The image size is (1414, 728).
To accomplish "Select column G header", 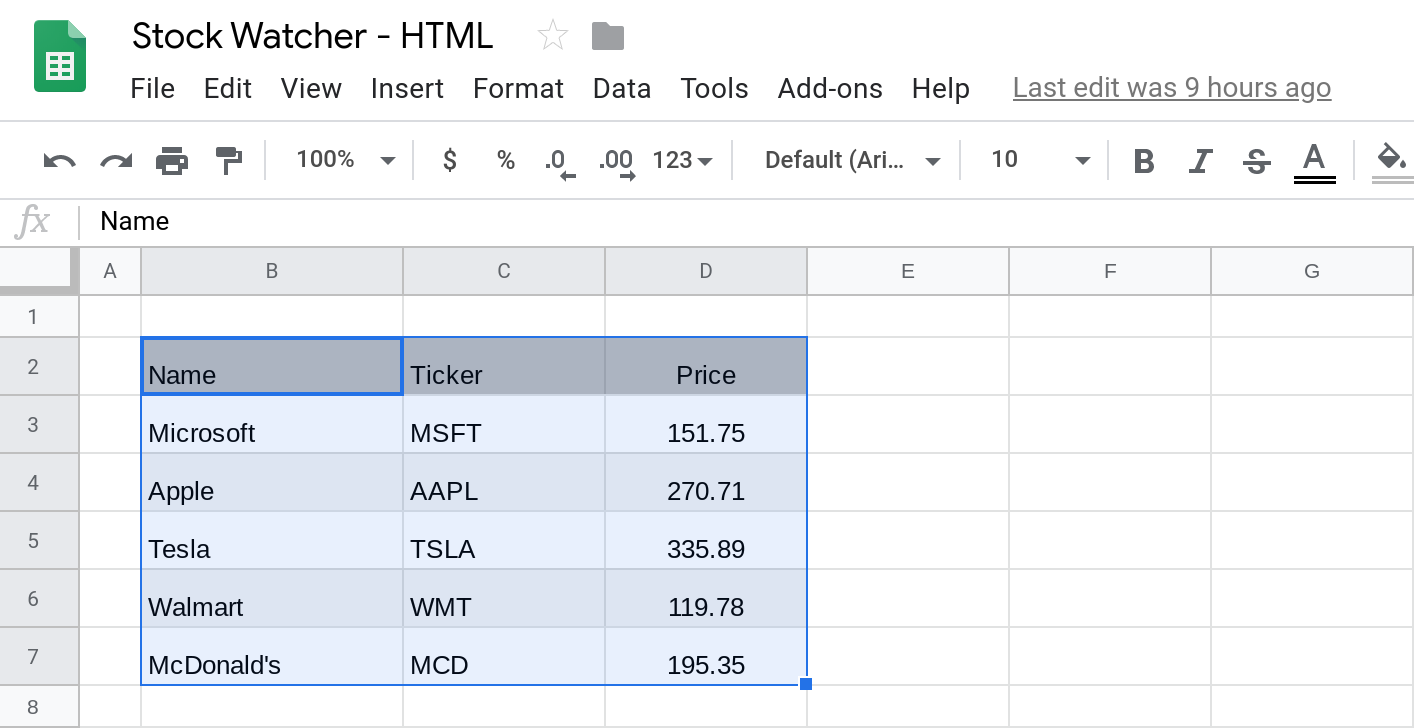I will point(1312,271).
